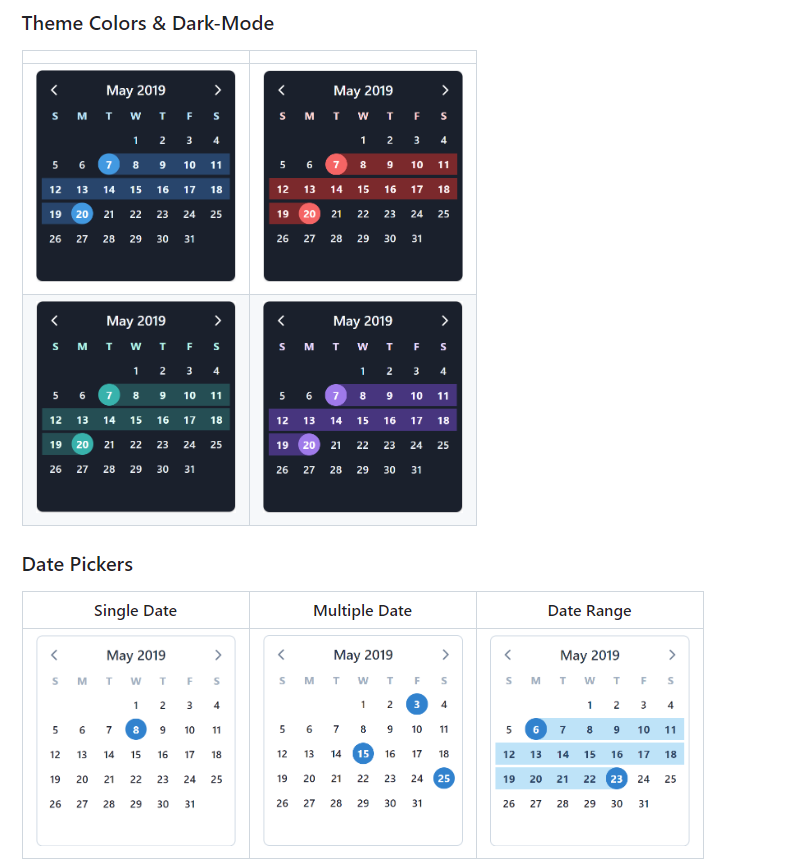The image size is (799, 868).
Task: Open May 2019 title in Single Date picker
Action: click(135, 655)
